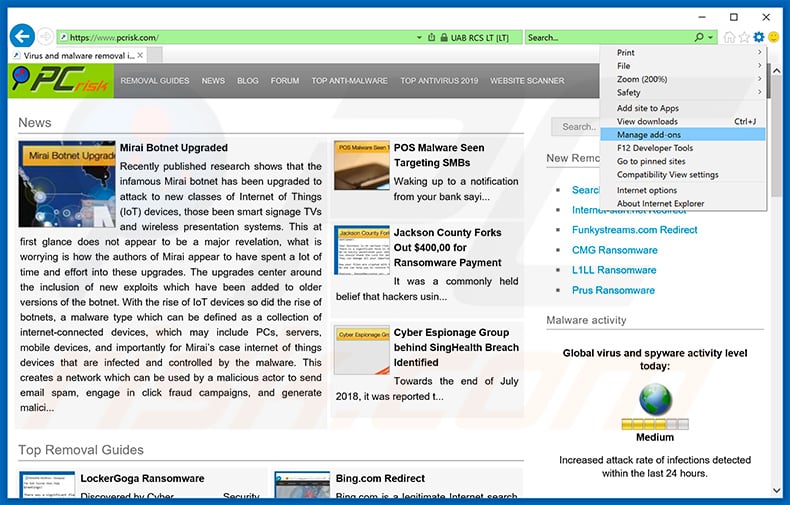This screenshot has width=790, height=505.
Task: Open the Home page icon
Action: 729,37
